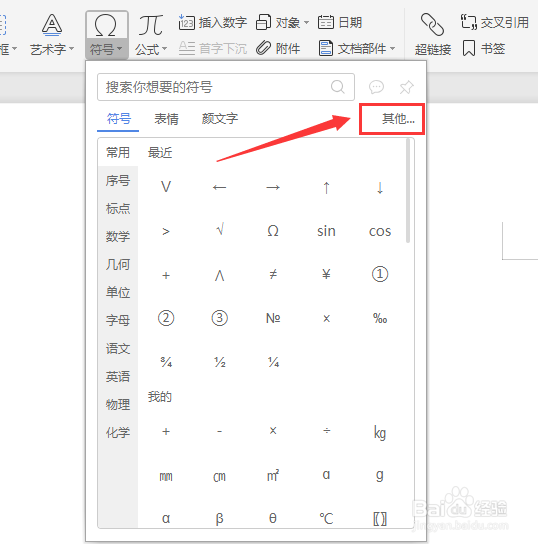Insert the ¾ fraction symbol
Screen dimensions: 538x544
click(x=166, y=362)
